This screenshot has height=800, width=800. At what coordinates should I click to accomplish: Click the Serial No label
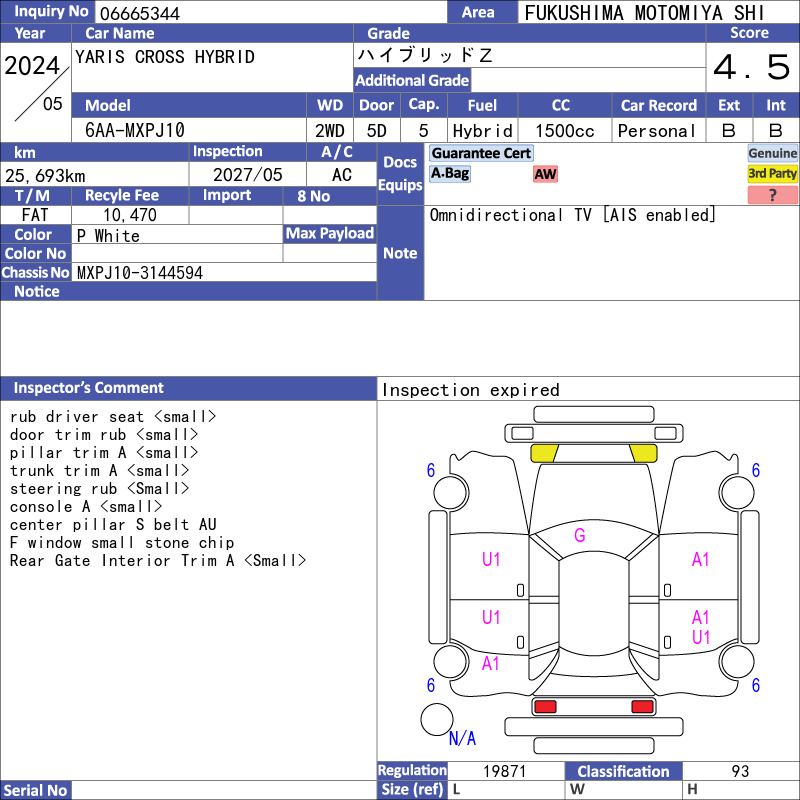pyautogui.click(x=36, y=790)
